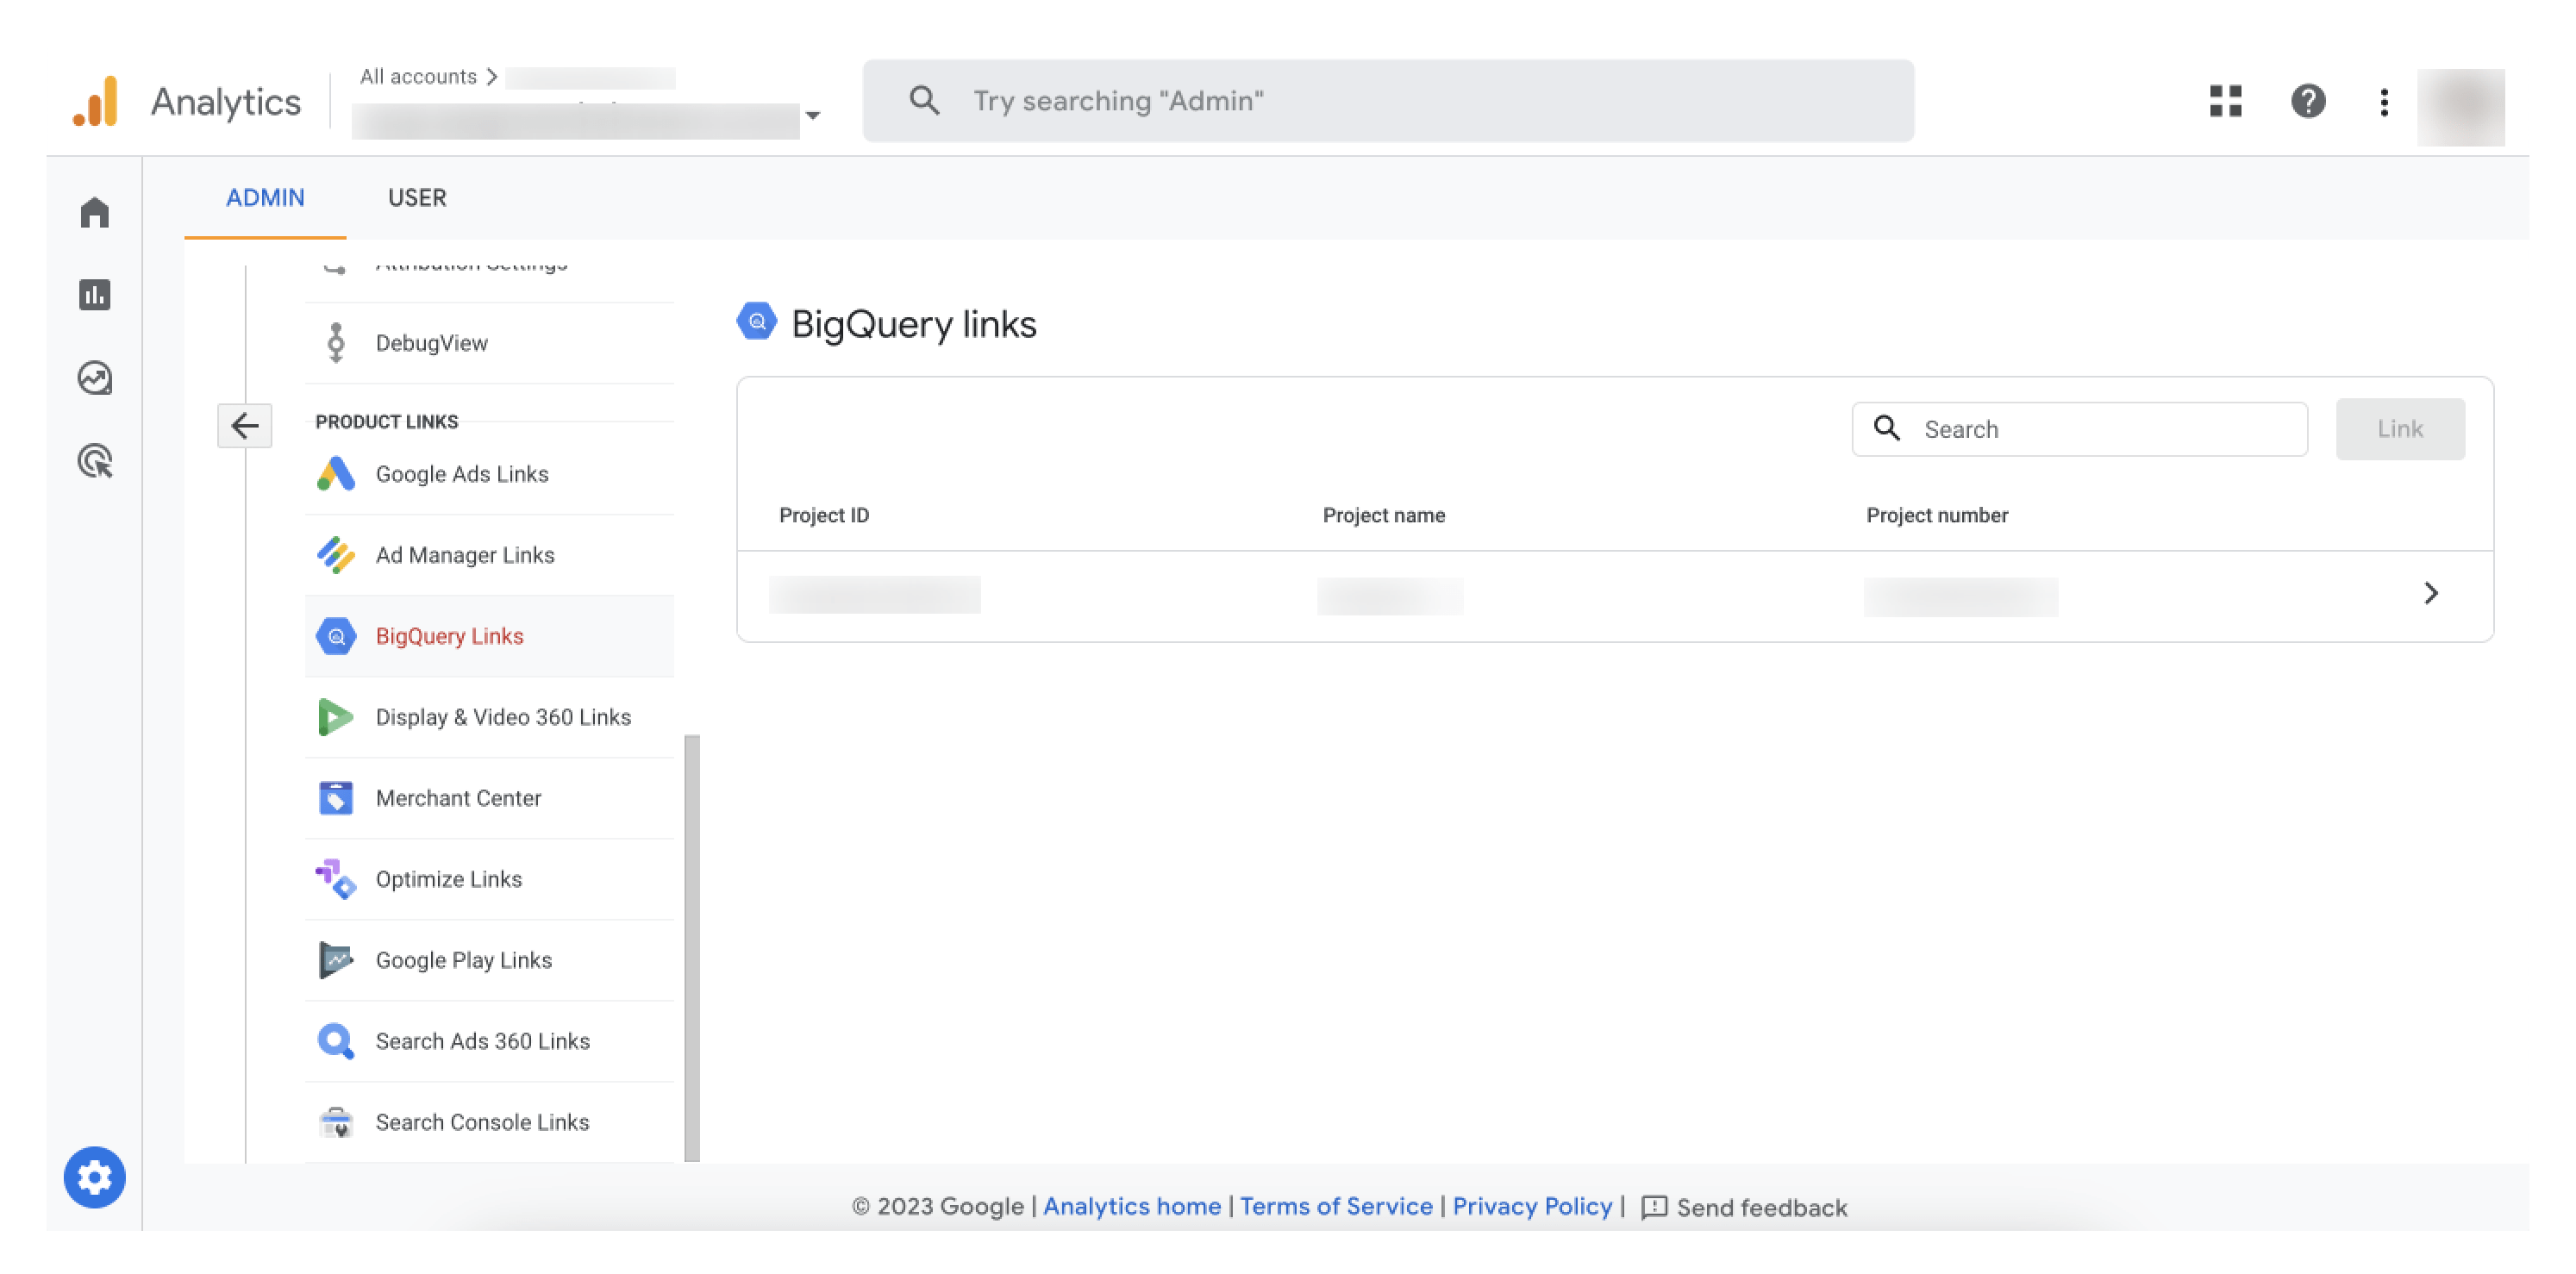Select Search Ads 360 Links item
Screen dimensions: 2576x1274
pyautogui.click(x=490, y=1041)
